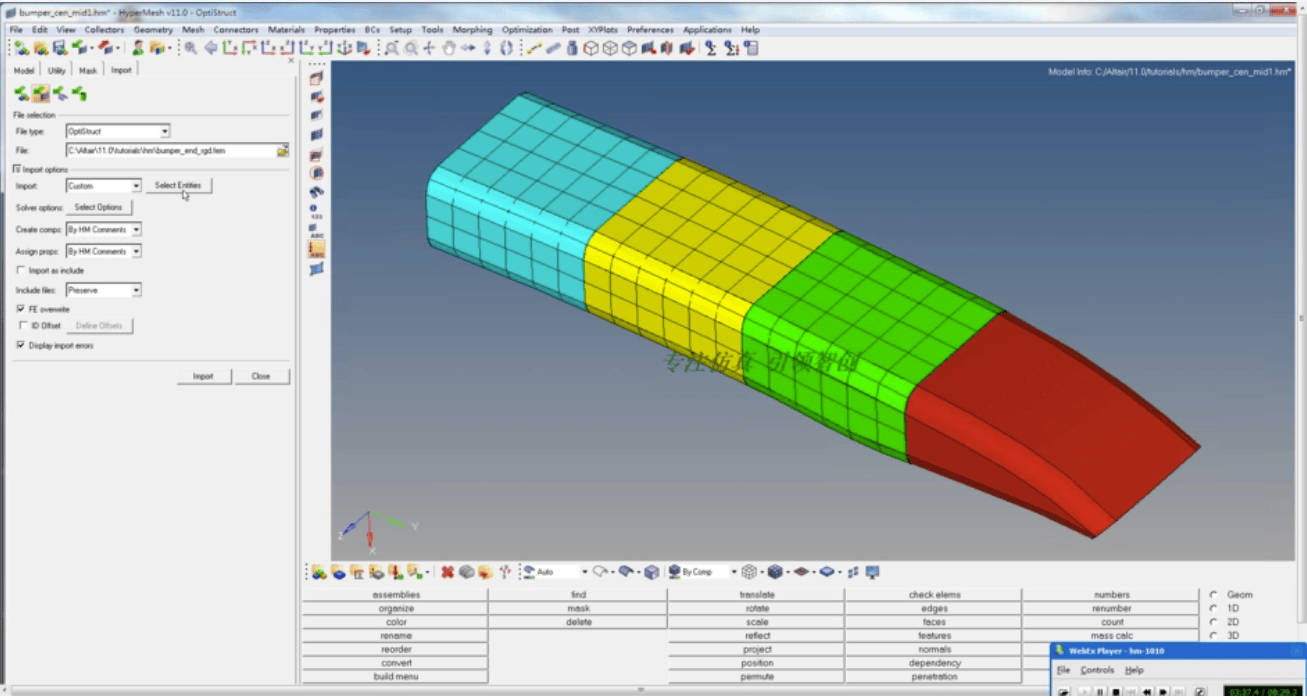Click the red delete X icon
The width and height of the screenshot is (1307, 697).
click(447, 572)
